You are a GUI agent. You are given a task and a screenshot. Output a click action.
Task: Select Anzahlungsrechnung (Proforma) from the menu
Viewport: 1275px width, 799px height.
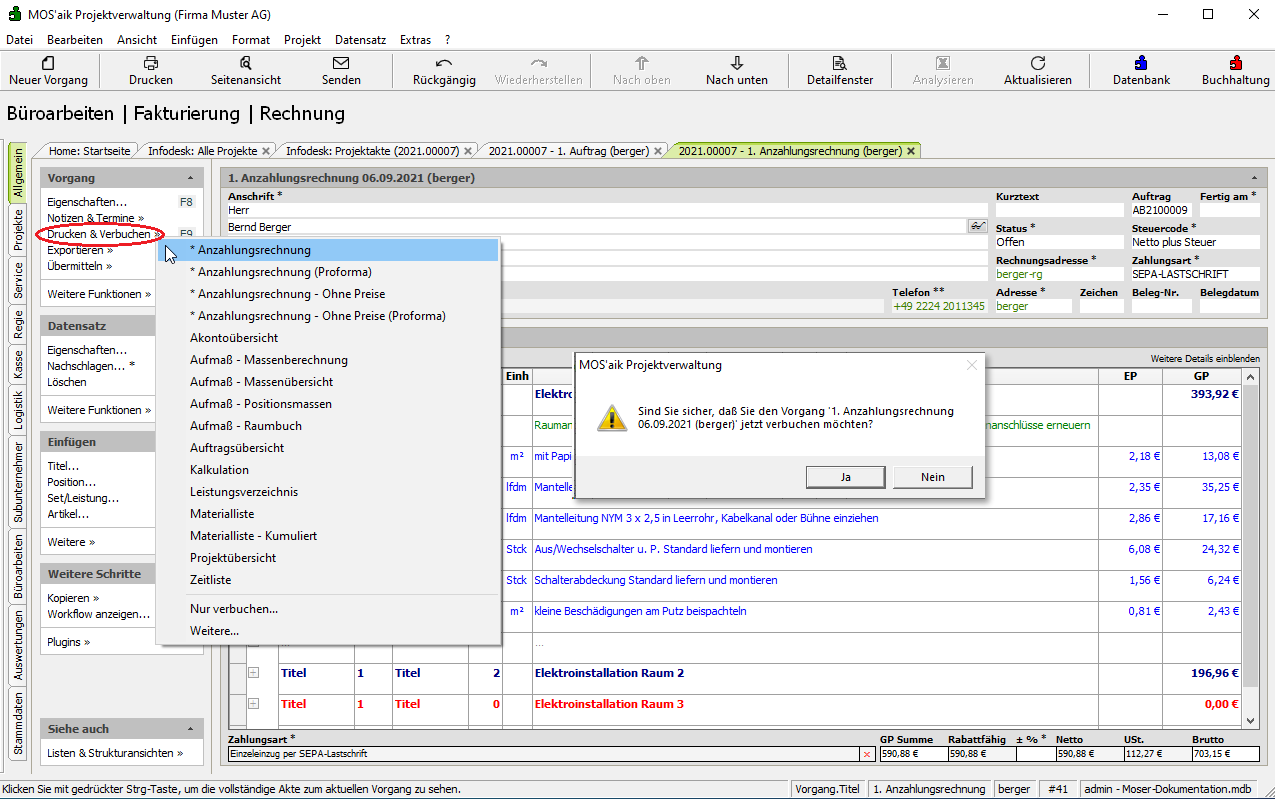click(x=280, y=272)
